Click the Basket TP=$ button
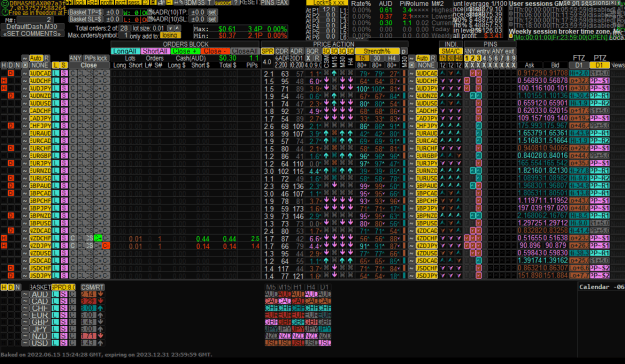This screenshot has width=625, height=364. tap(86, 12)
